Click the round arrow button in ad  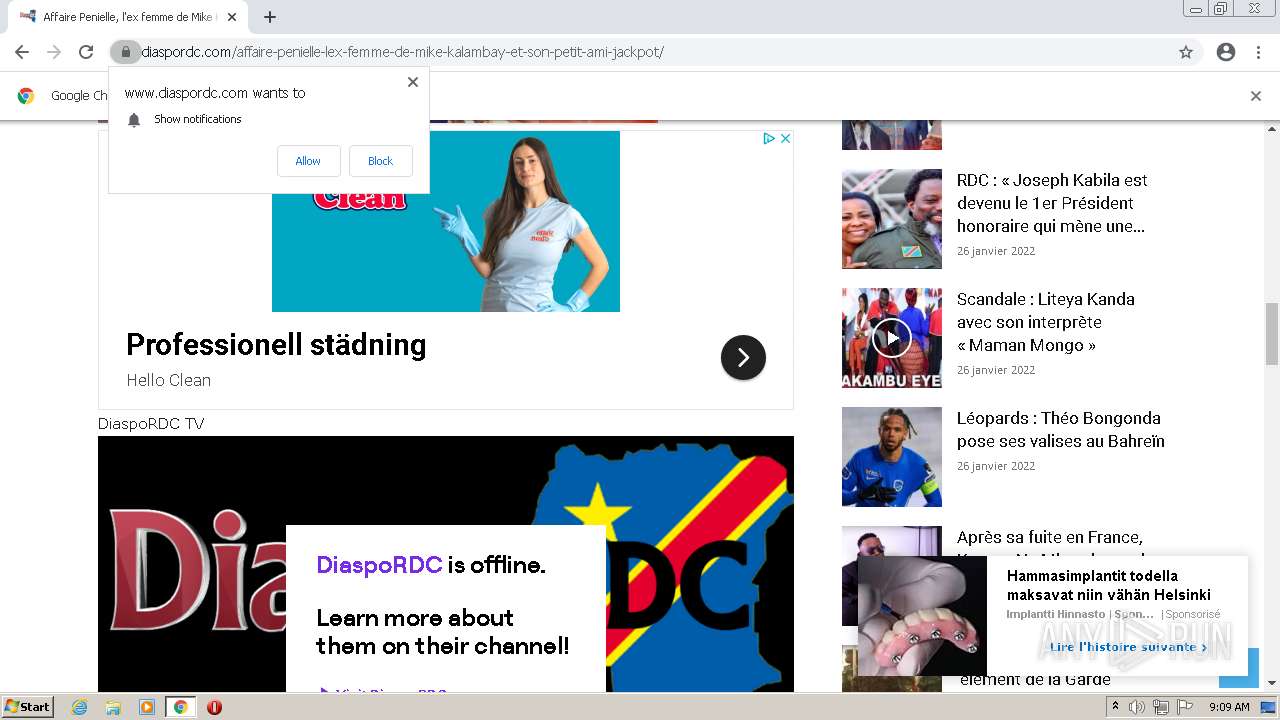coord(743,358)
